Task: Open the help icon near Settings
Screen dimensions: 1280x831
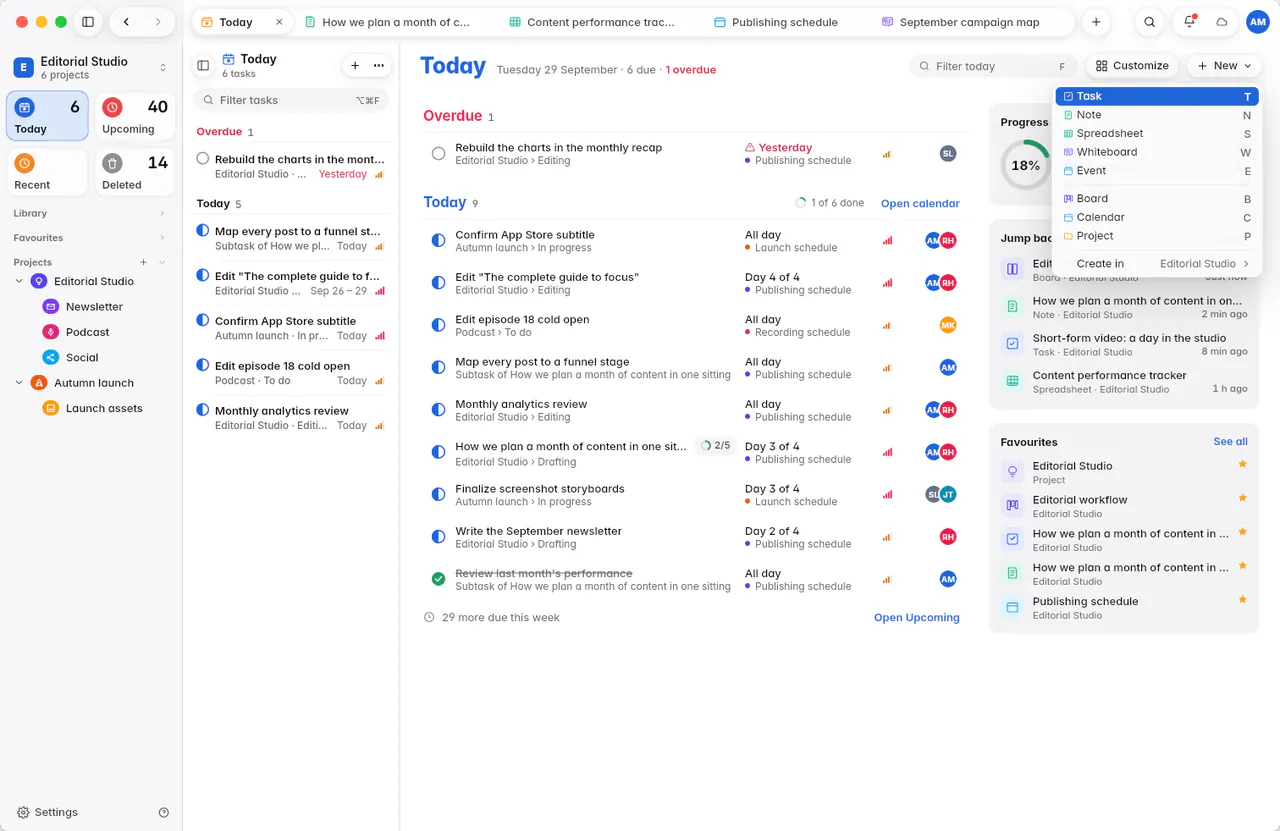Action: point(164,812)
